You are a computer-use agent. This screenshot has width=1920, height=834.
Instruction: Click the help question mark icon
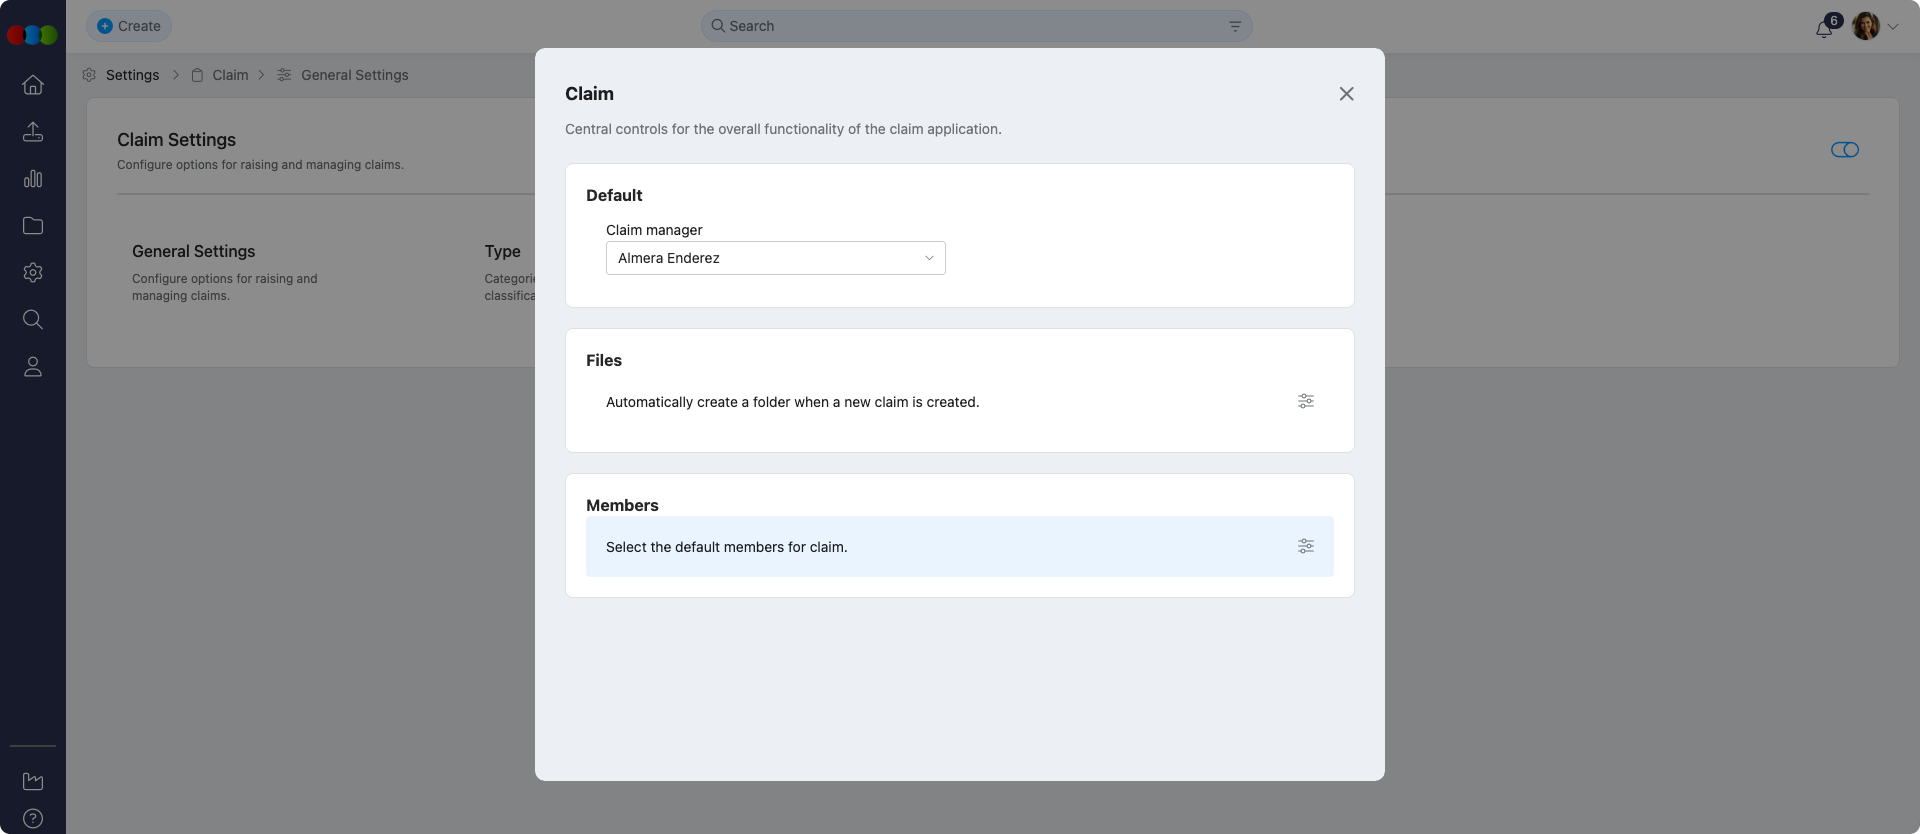pos(33,818)
